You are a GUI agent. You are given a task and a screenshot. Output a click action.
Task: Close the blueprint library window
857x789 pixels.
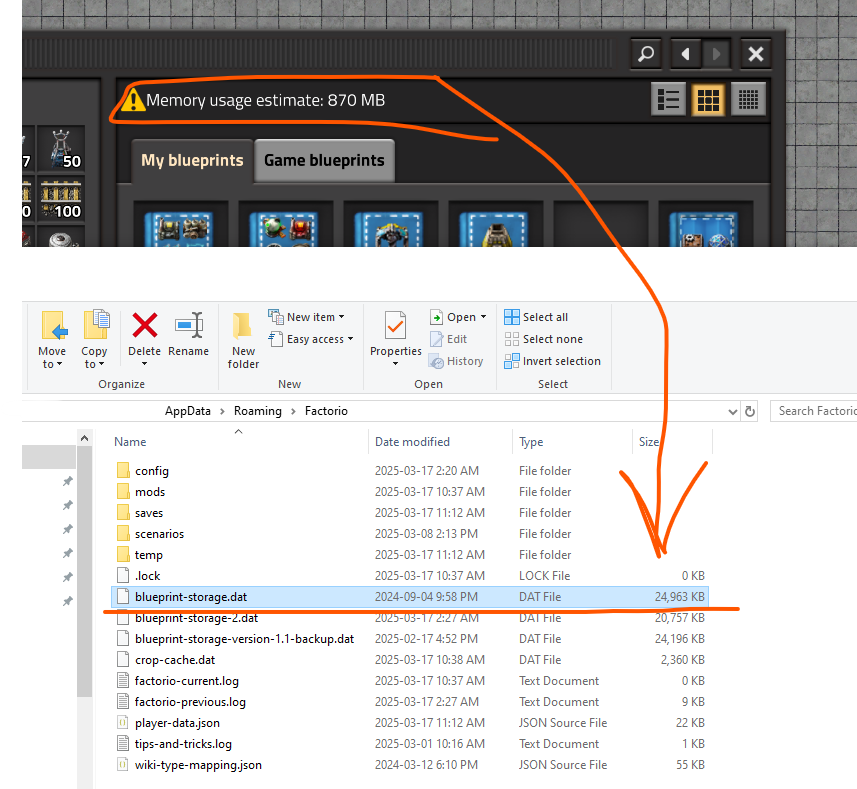tap(756, 54)
